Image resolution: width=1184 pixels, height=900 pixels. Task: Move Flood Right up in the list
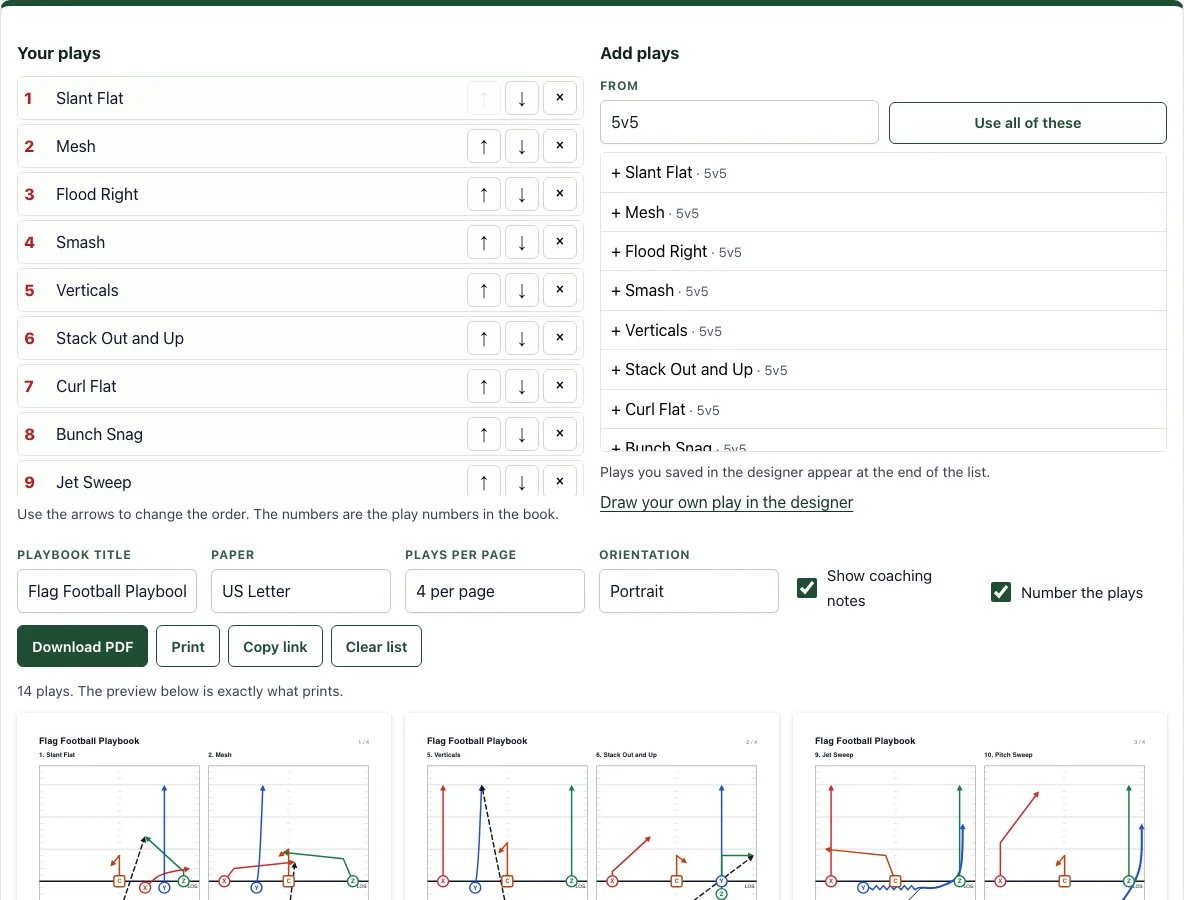[x=484, y=194]
